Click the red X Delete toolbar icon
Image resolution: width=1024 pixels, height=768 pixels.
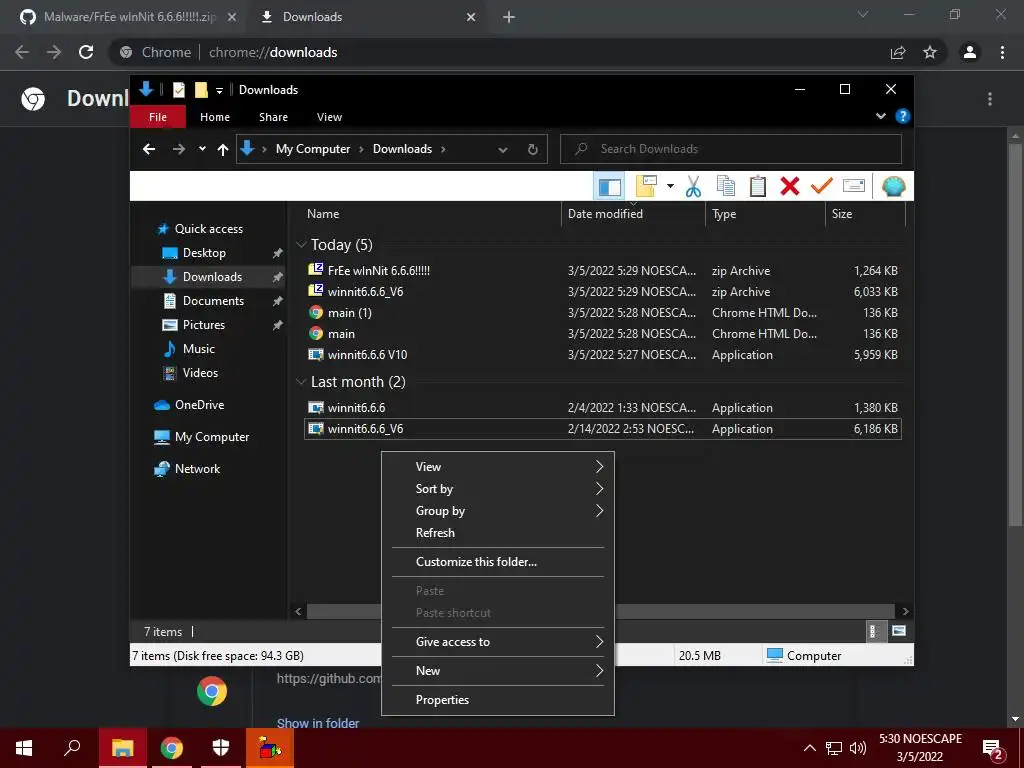click(790, 187)
